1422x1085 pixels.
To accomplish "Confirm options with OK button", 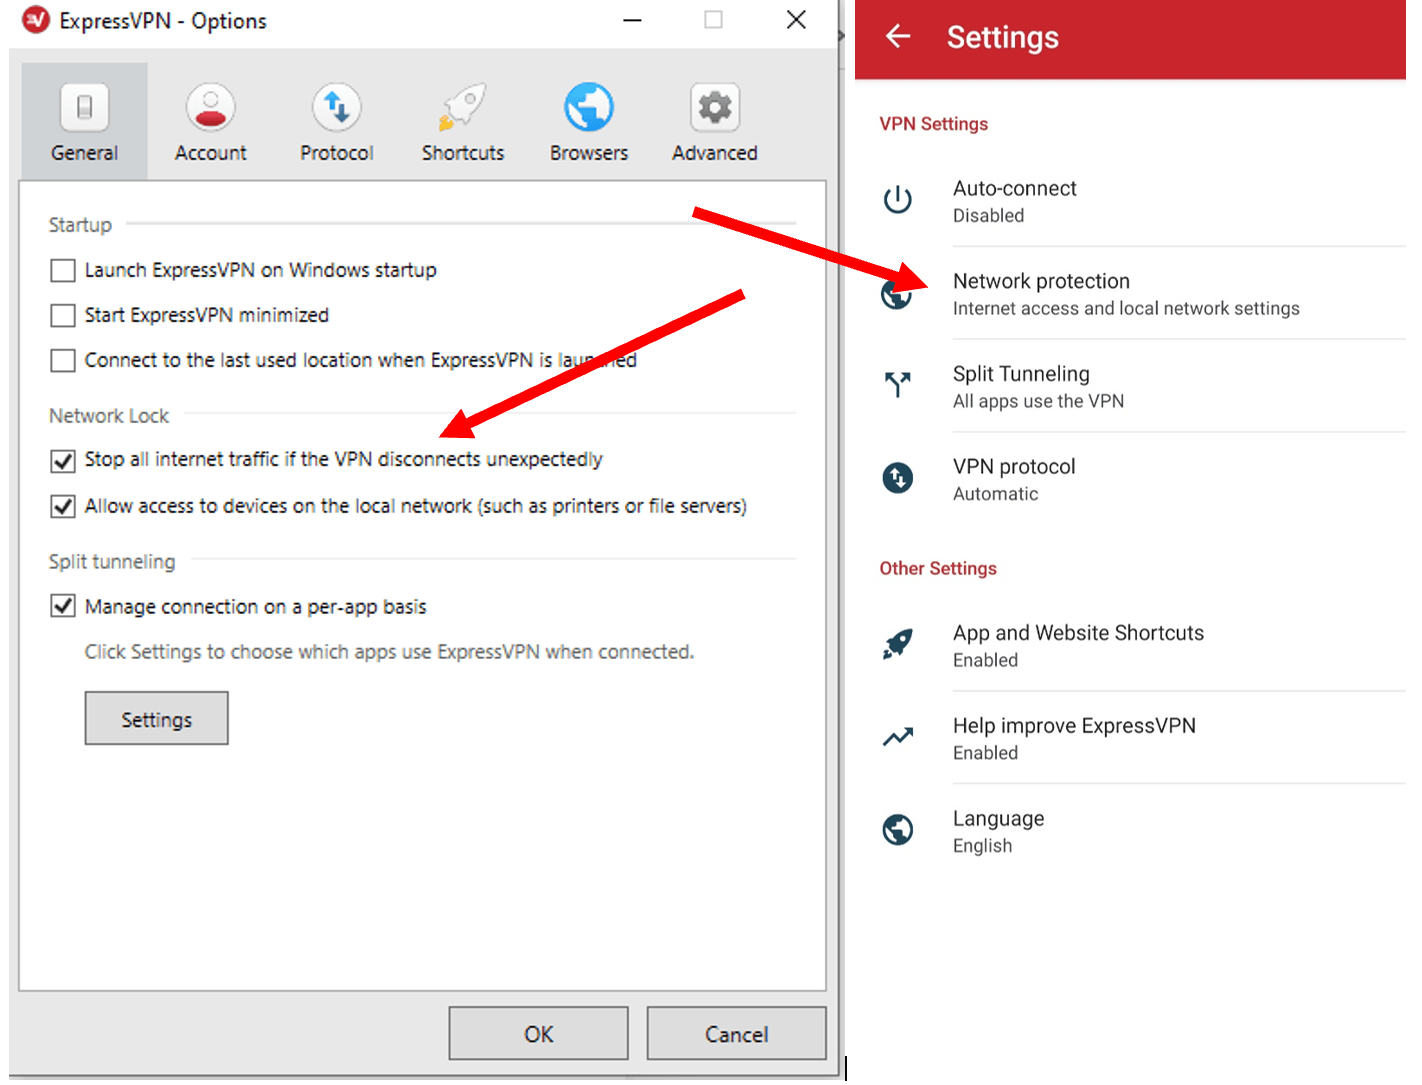I will pyautogui.click(x=538, y=1034).
